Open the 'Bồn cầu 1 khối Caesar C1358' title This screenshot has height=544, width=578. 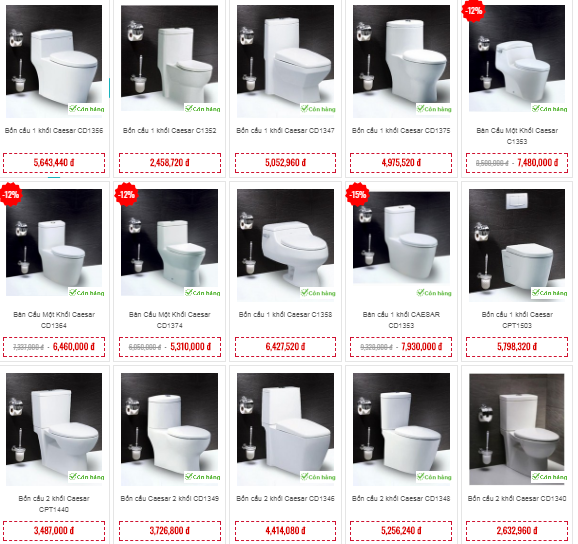point(285,314)
